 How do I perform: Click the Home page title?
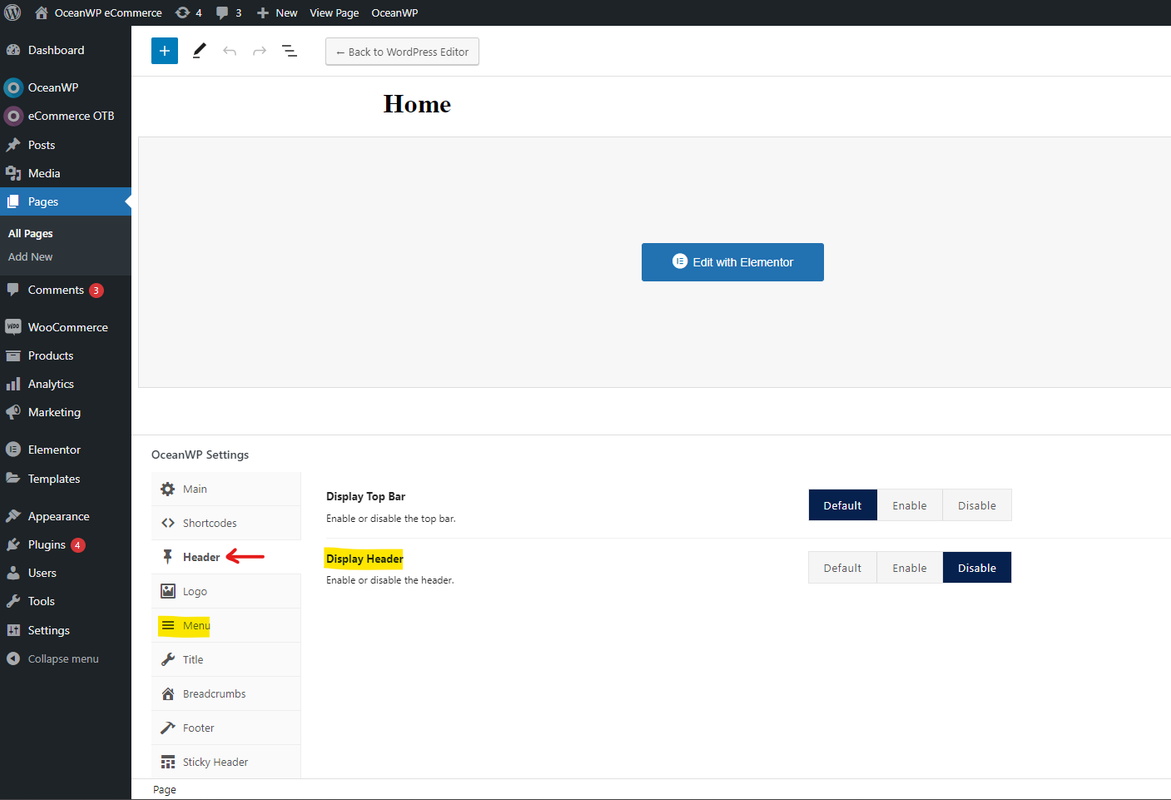(x=417, y=104)
